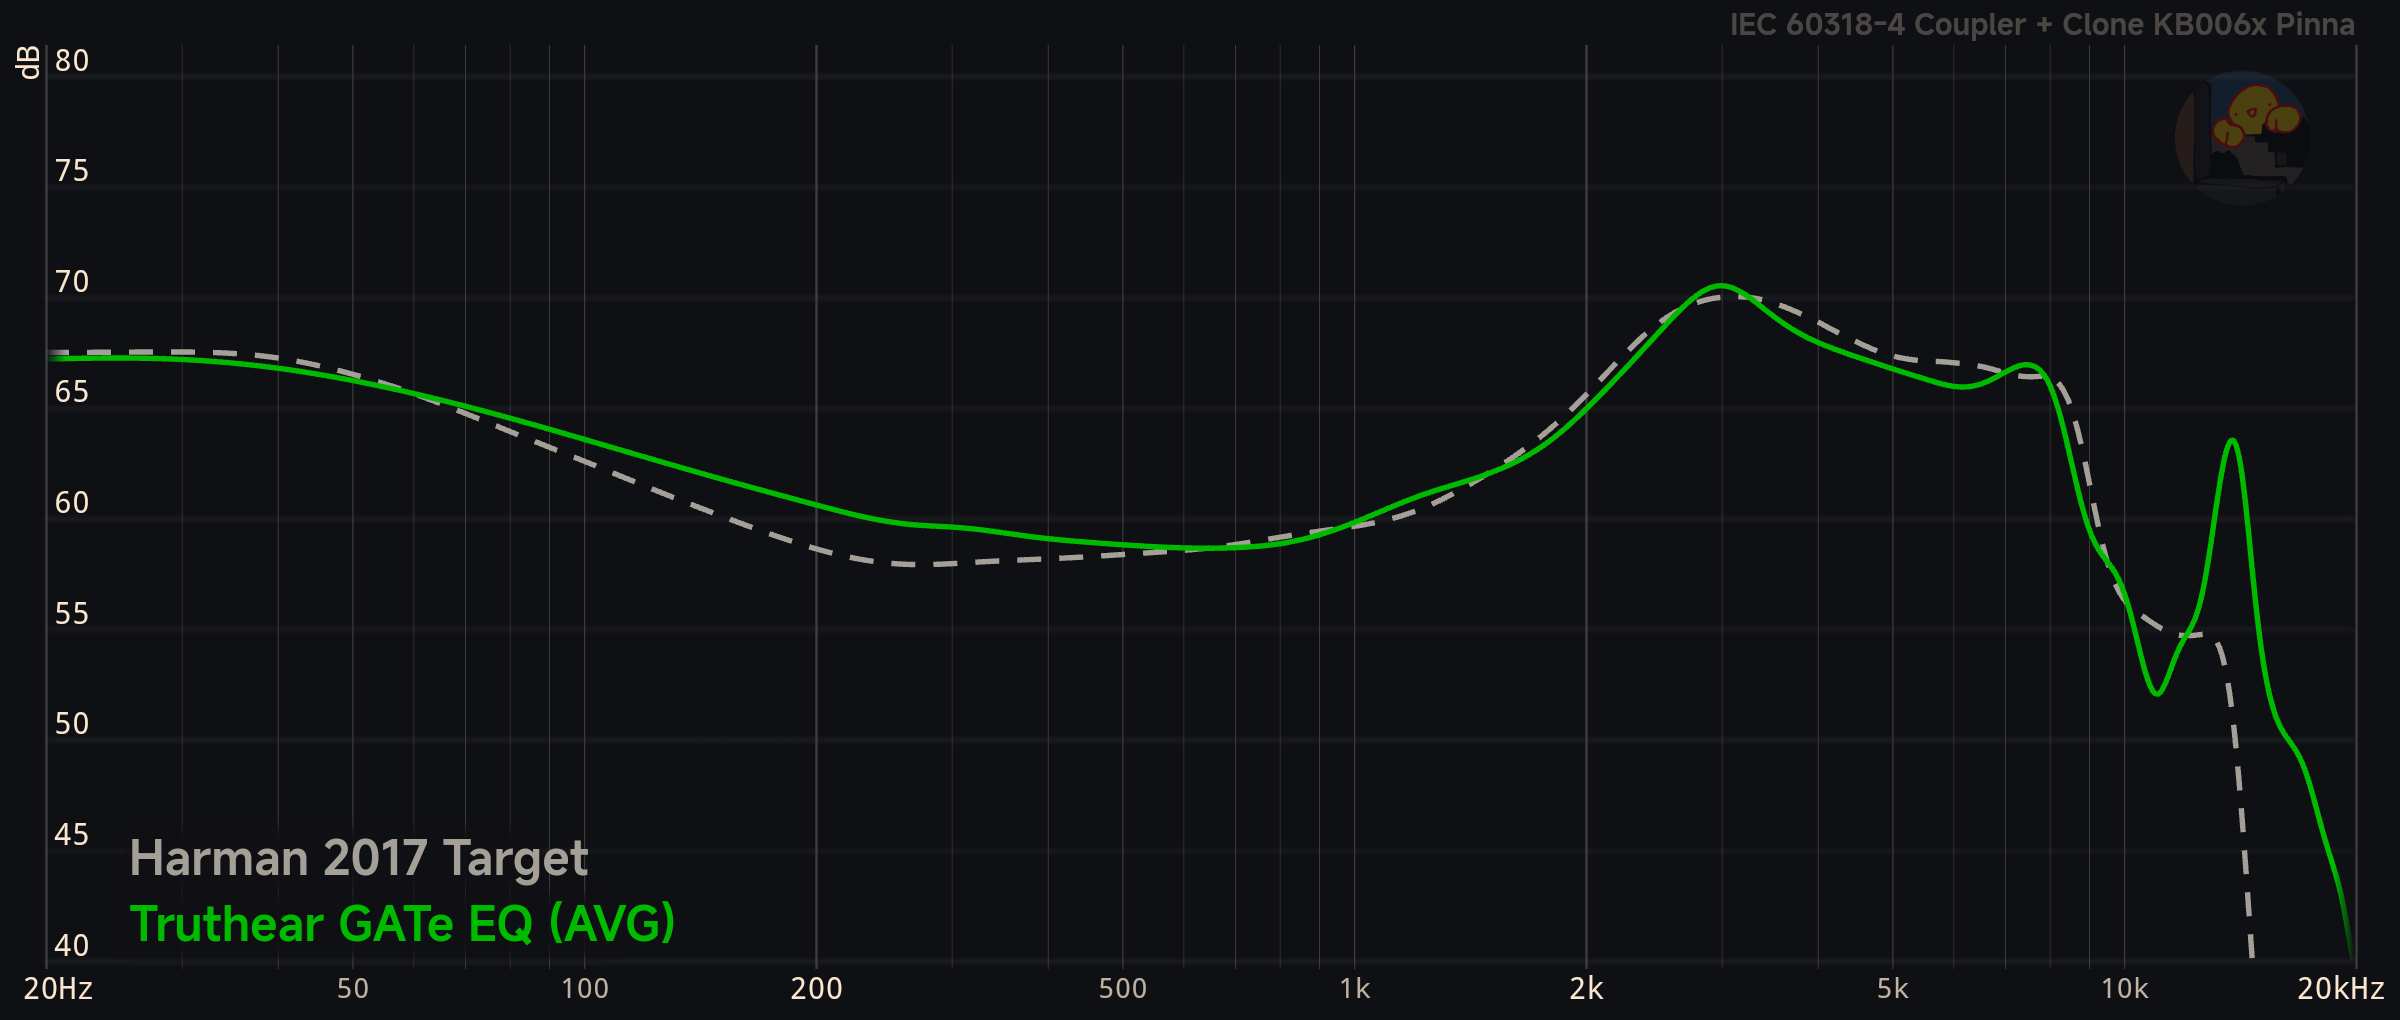
Task: Click the IEC 60318-4 Coupler caption text
Action: coord(2042,24)
